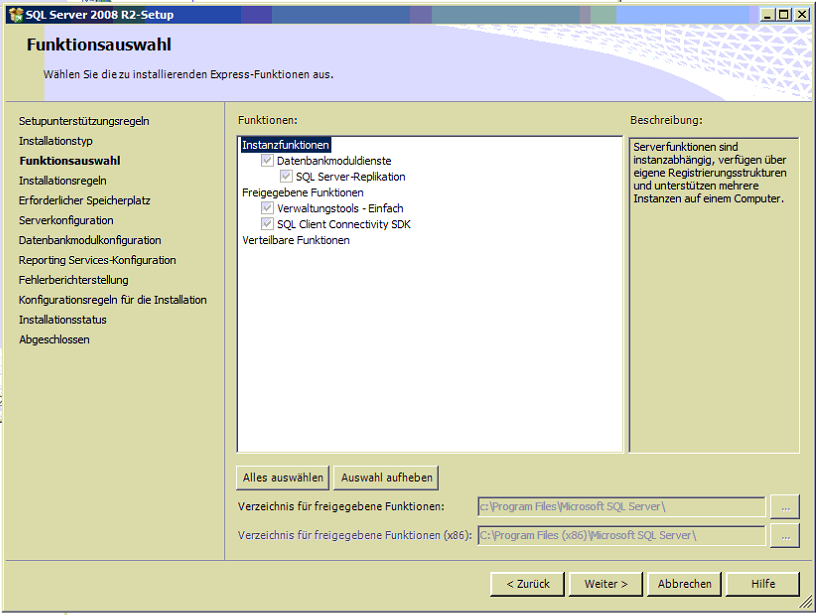Screen dimensions: 816x615
Task: Click the shared features (x86) directory path field
Action: [622, 535]
